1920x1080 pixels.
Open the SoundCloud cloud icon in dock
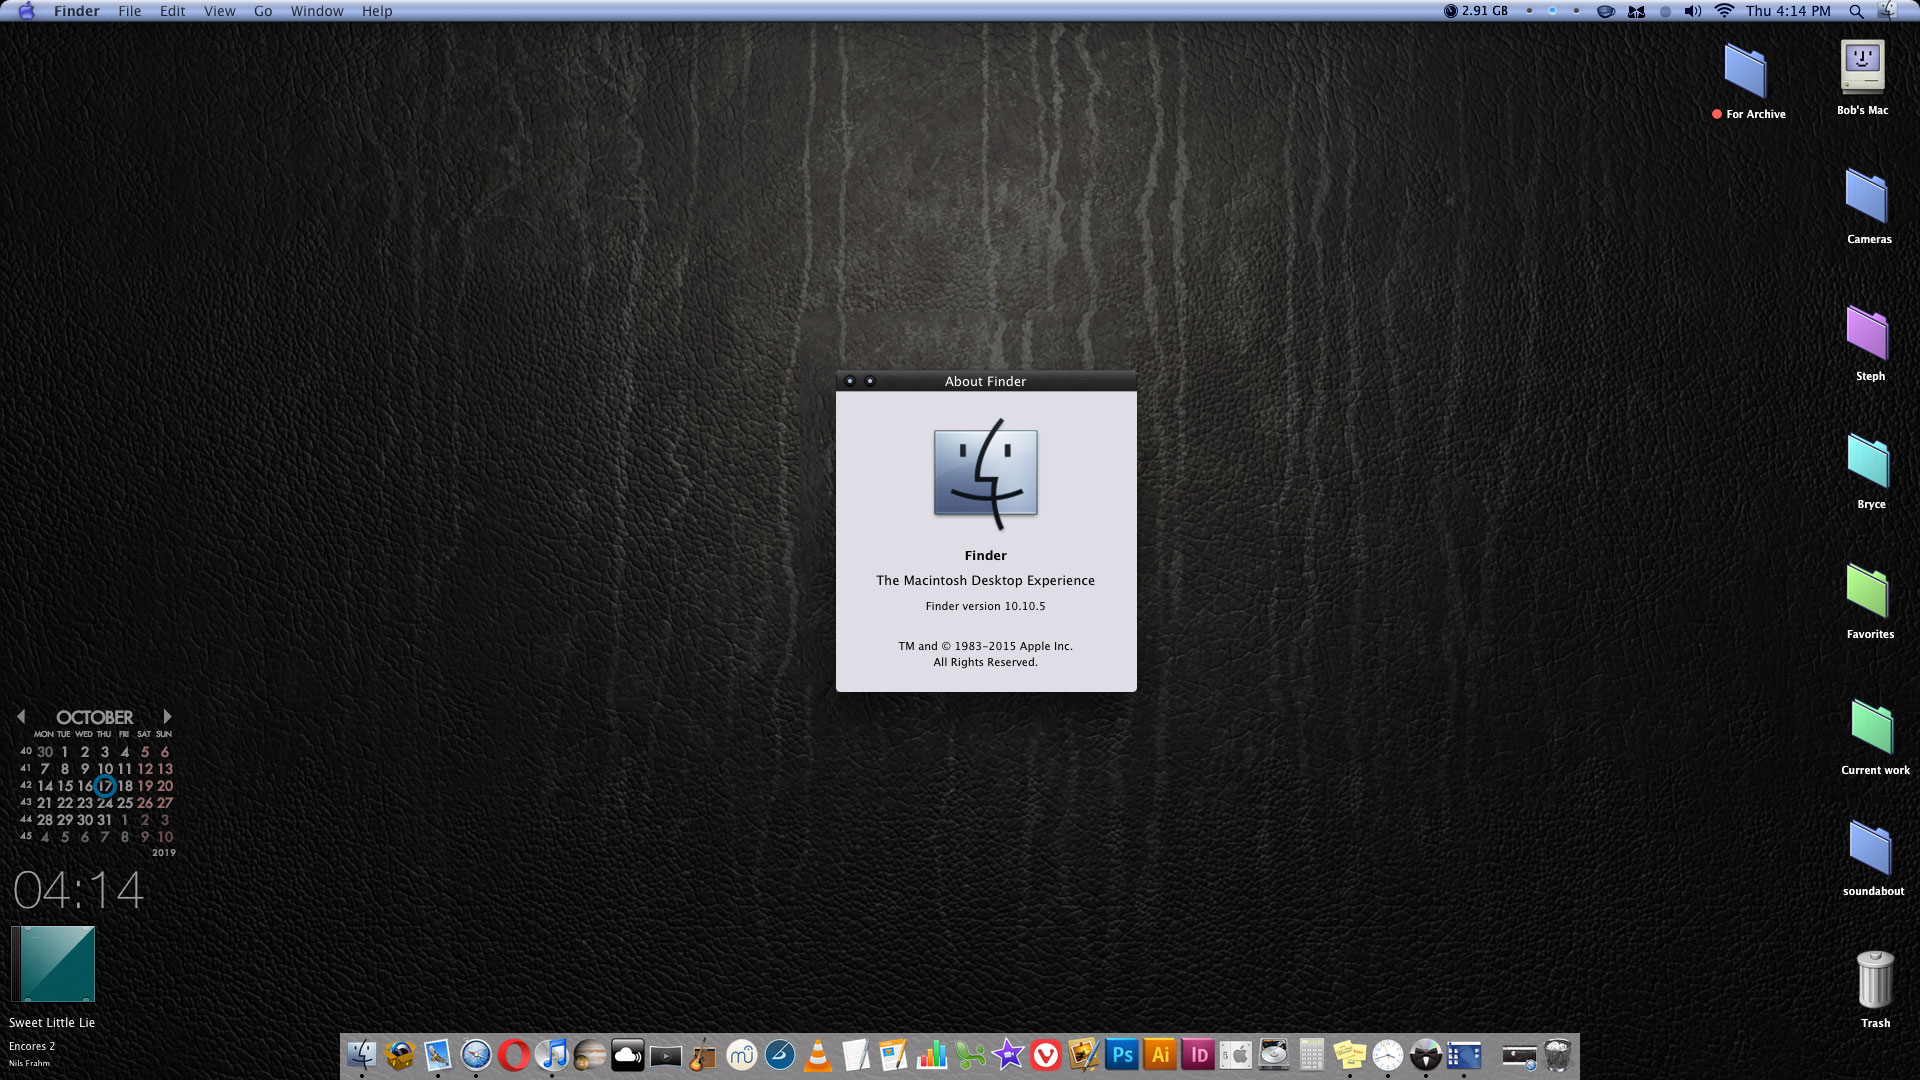pyautogui.click(x=627, y=1055)
